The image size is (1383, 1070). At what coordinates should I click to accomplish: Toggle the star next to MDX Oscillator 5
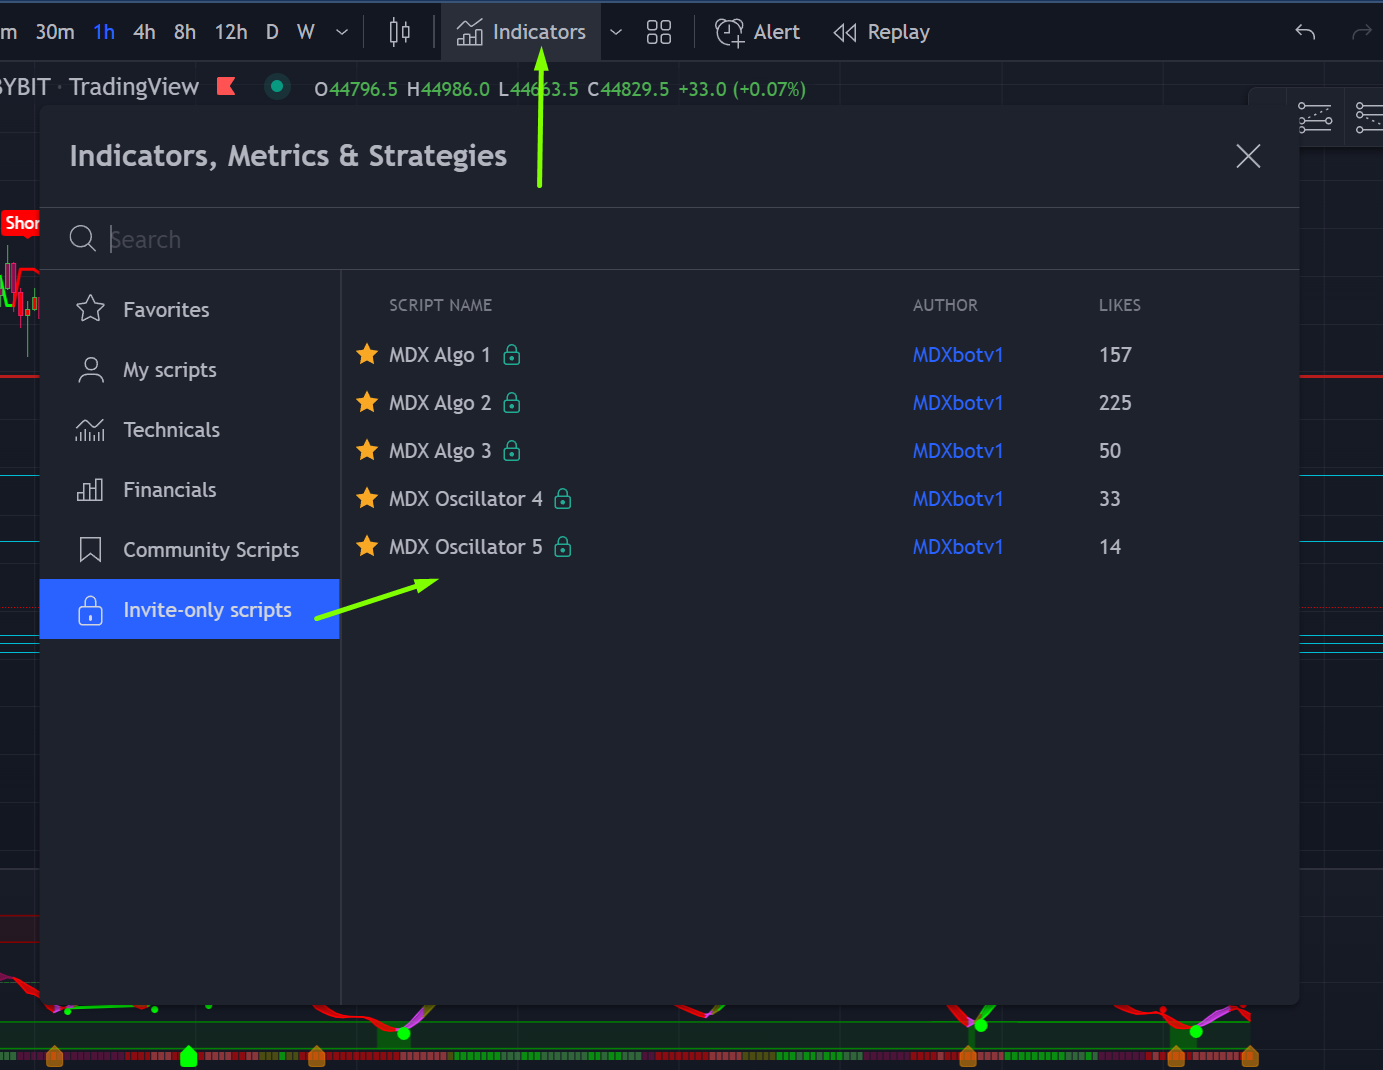pyautogui.click(x=366, y=546)
